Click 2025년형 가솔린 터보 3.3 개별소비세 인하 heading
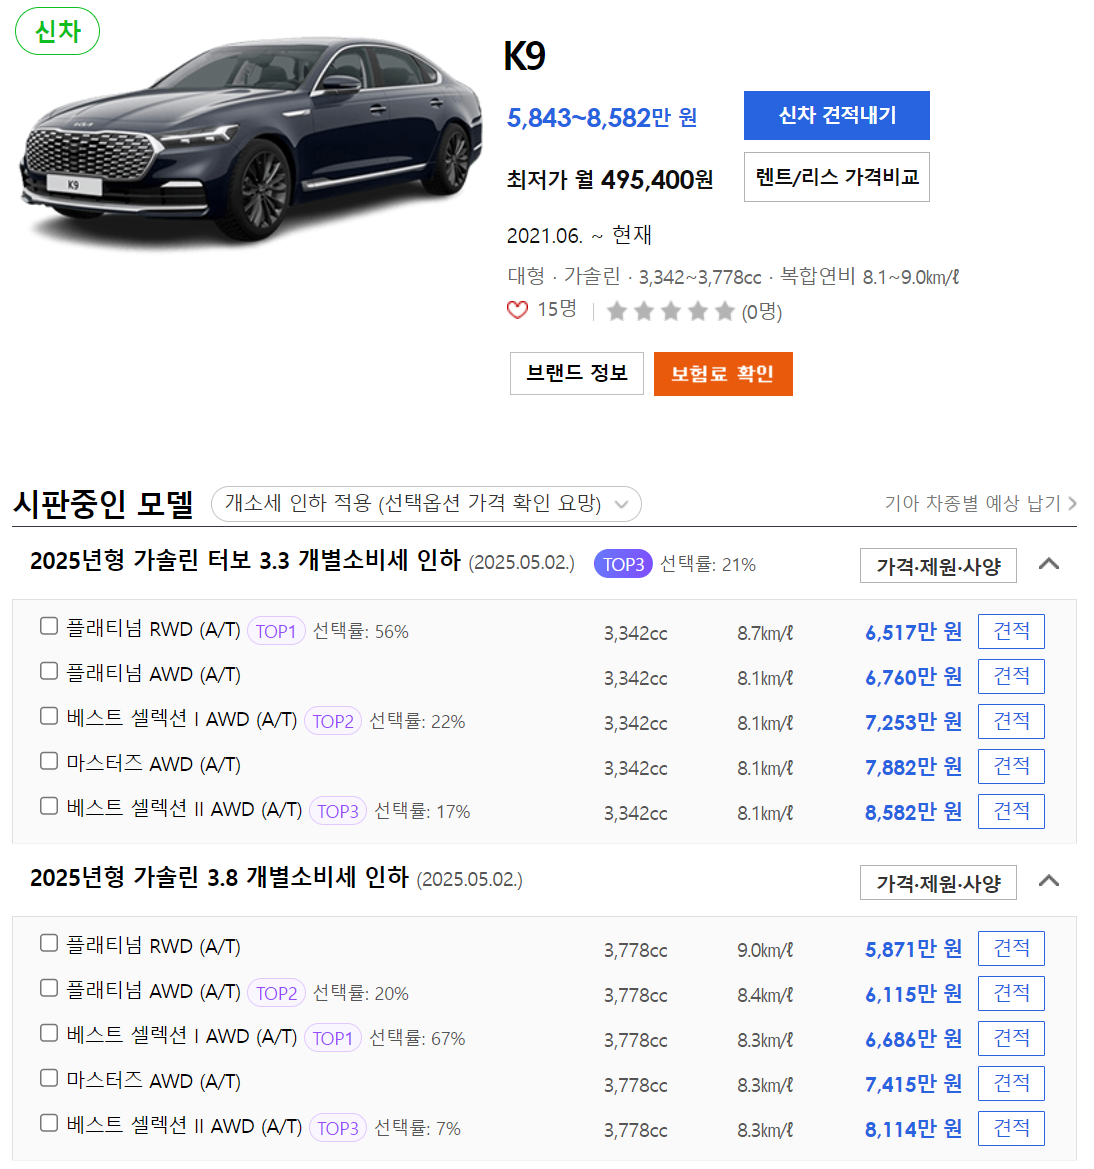 [245, 561]
